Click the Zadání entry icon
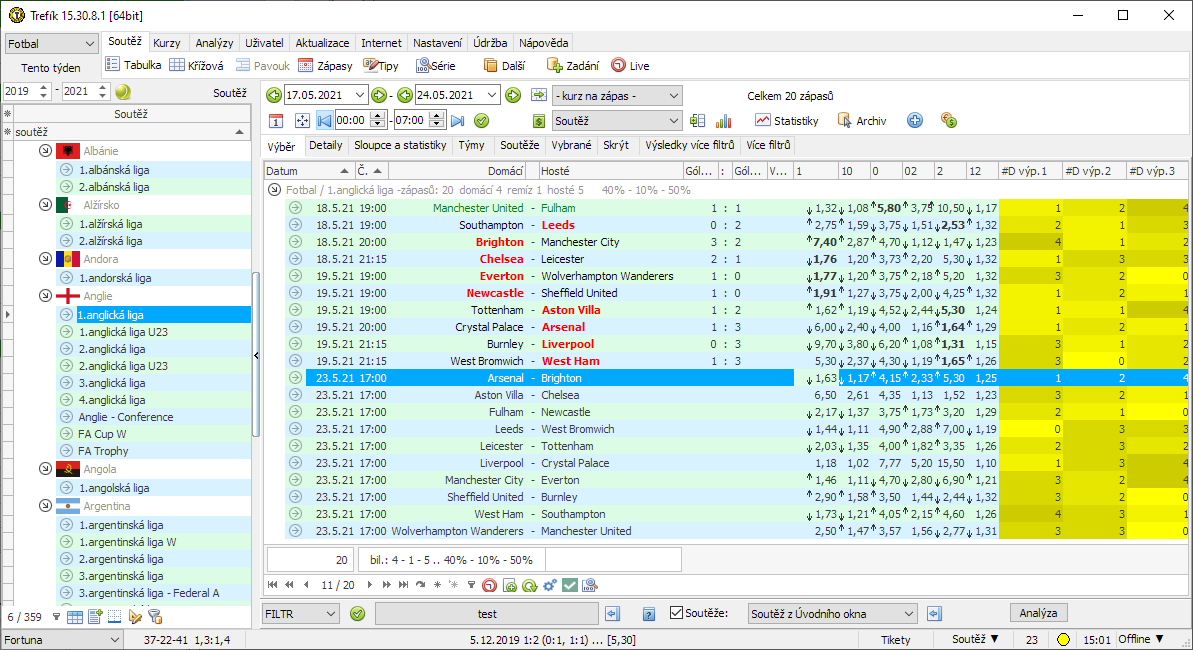 554,65
